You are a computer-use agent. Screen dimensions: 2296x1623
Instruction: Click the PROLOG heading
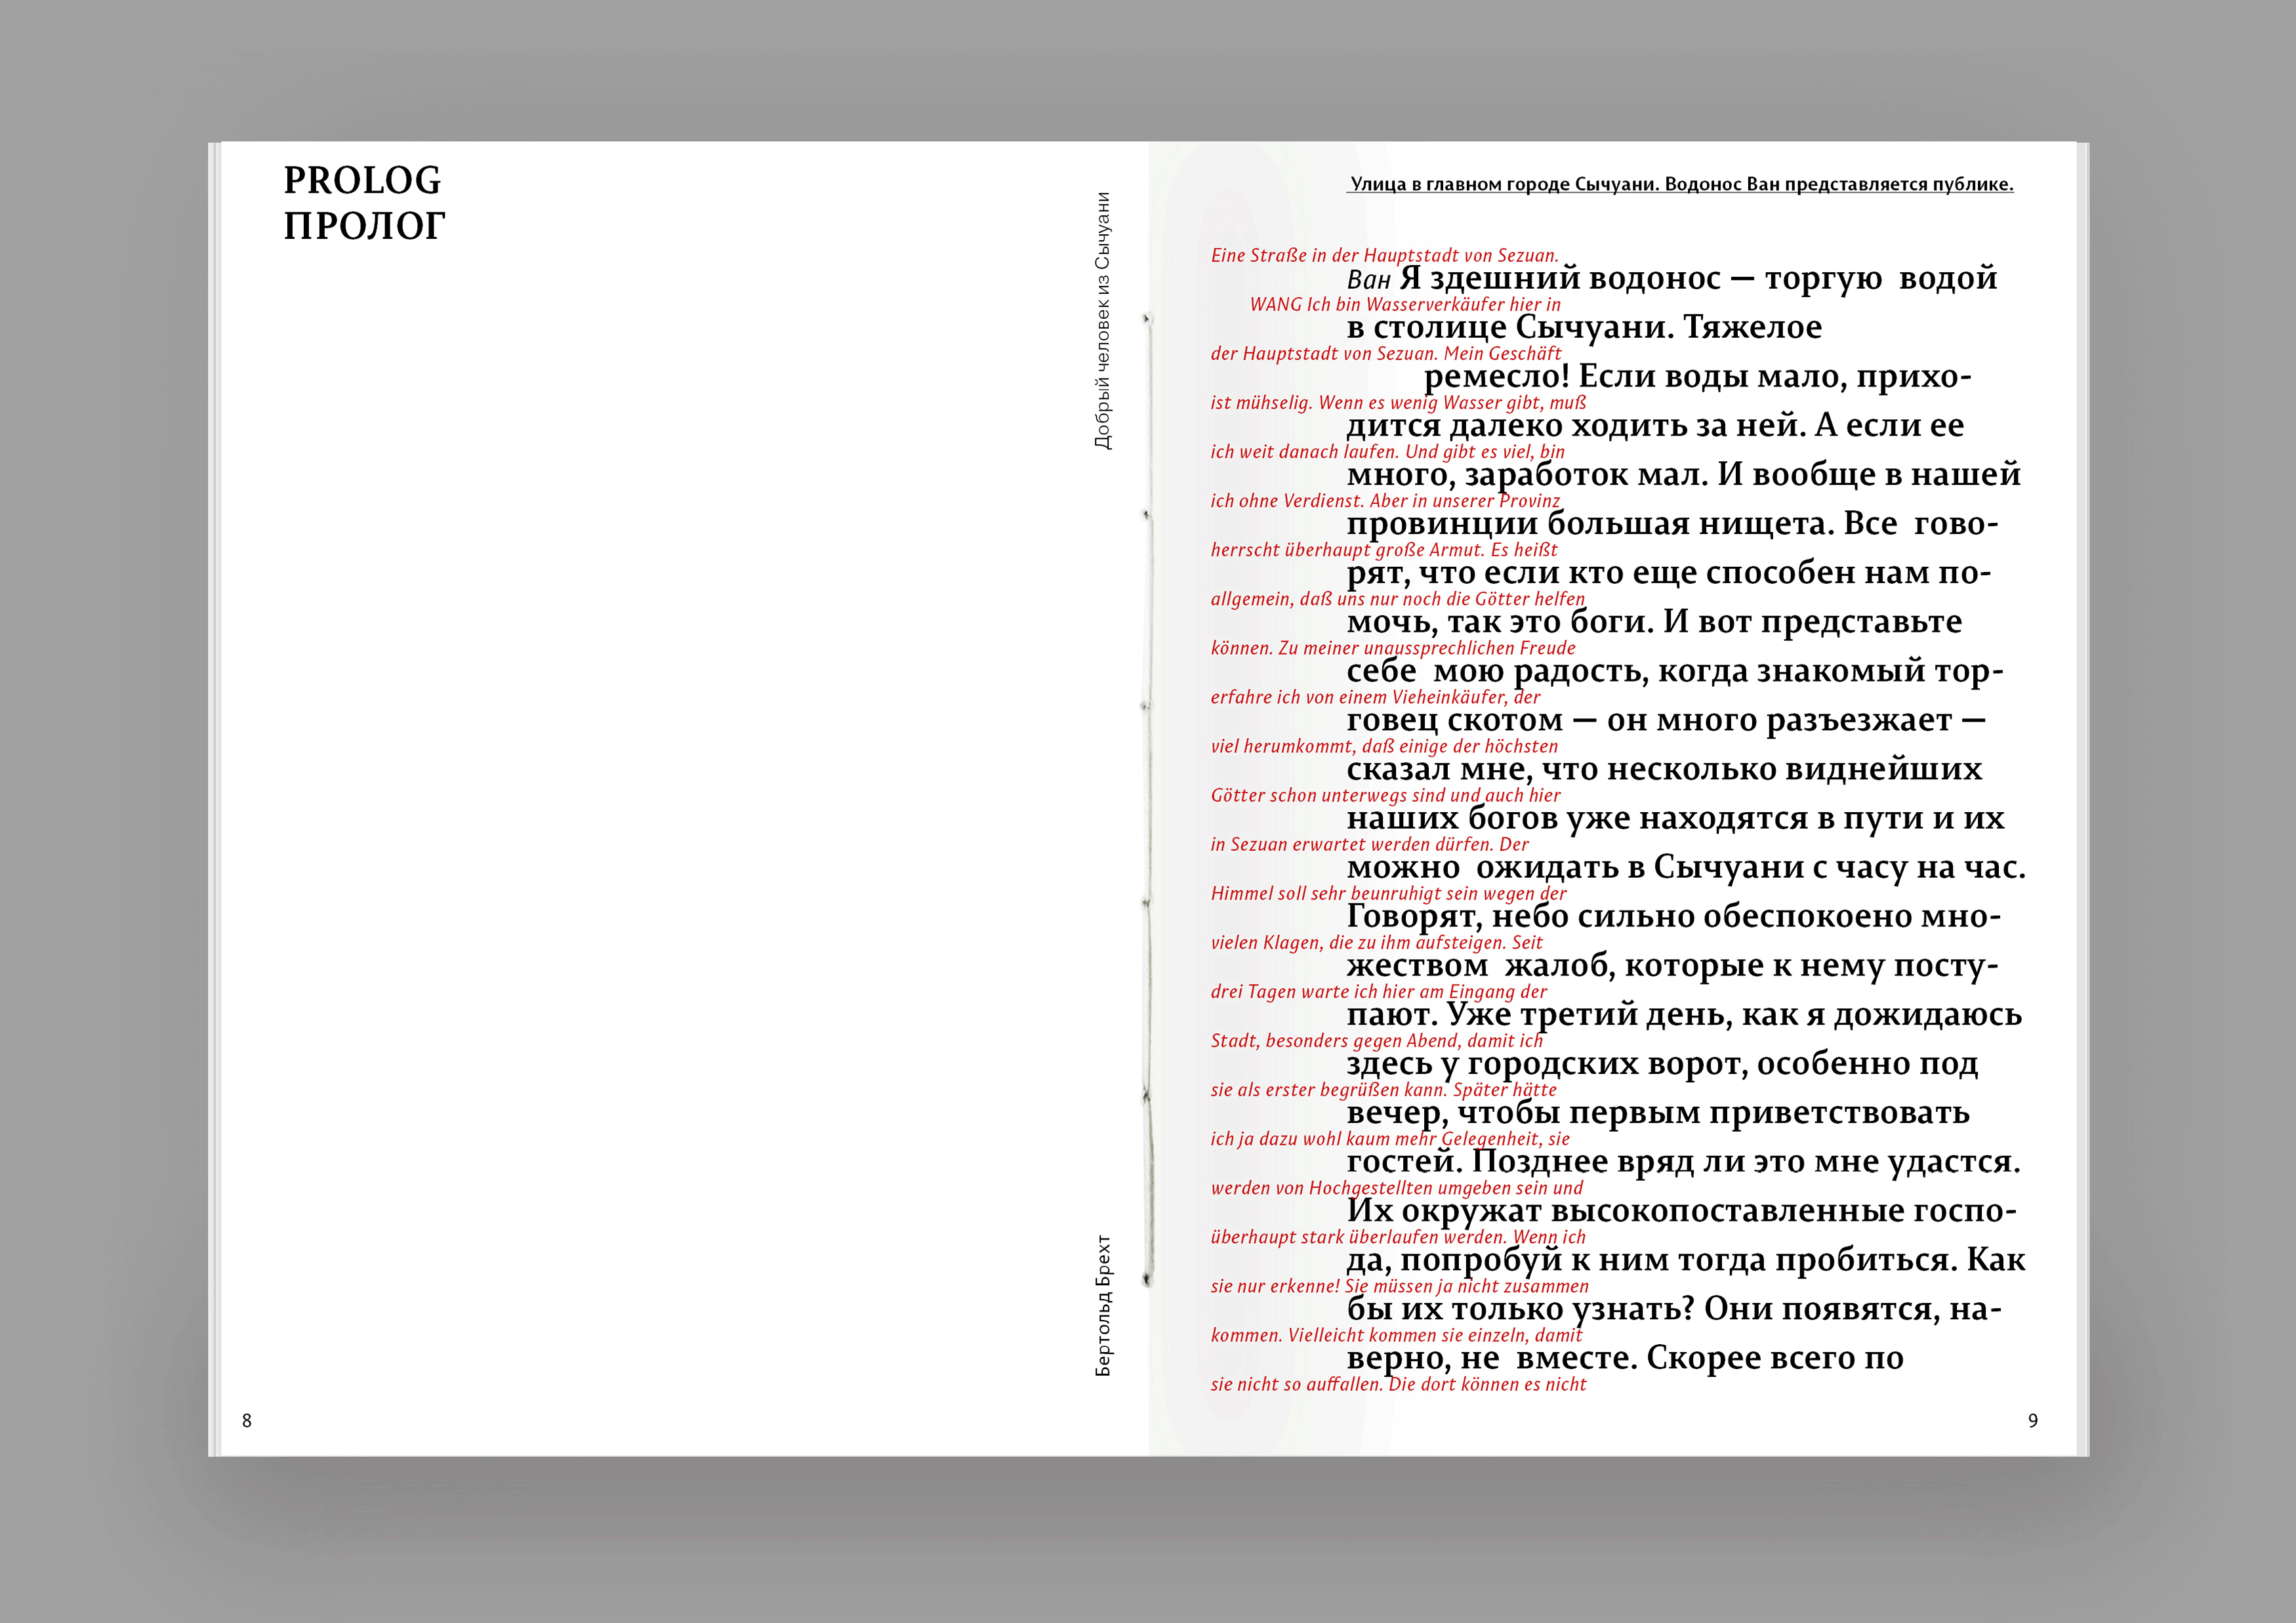(362, 181)
